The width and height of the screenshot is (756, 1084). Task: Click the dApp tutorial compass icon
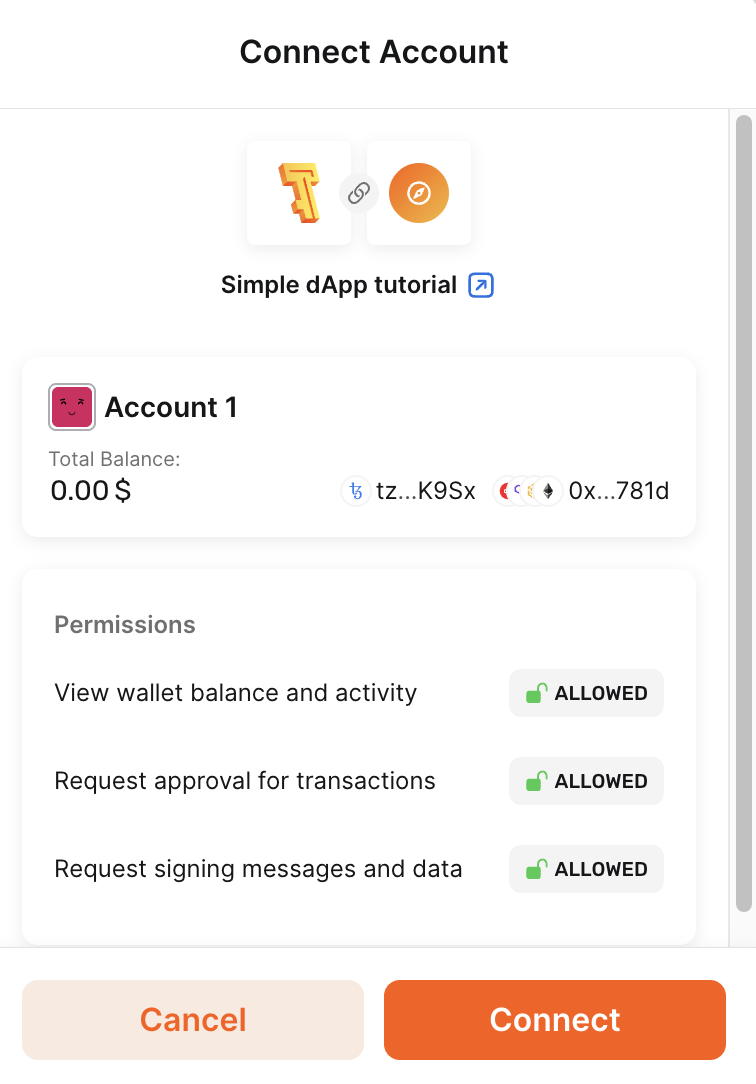pos(418,192)
